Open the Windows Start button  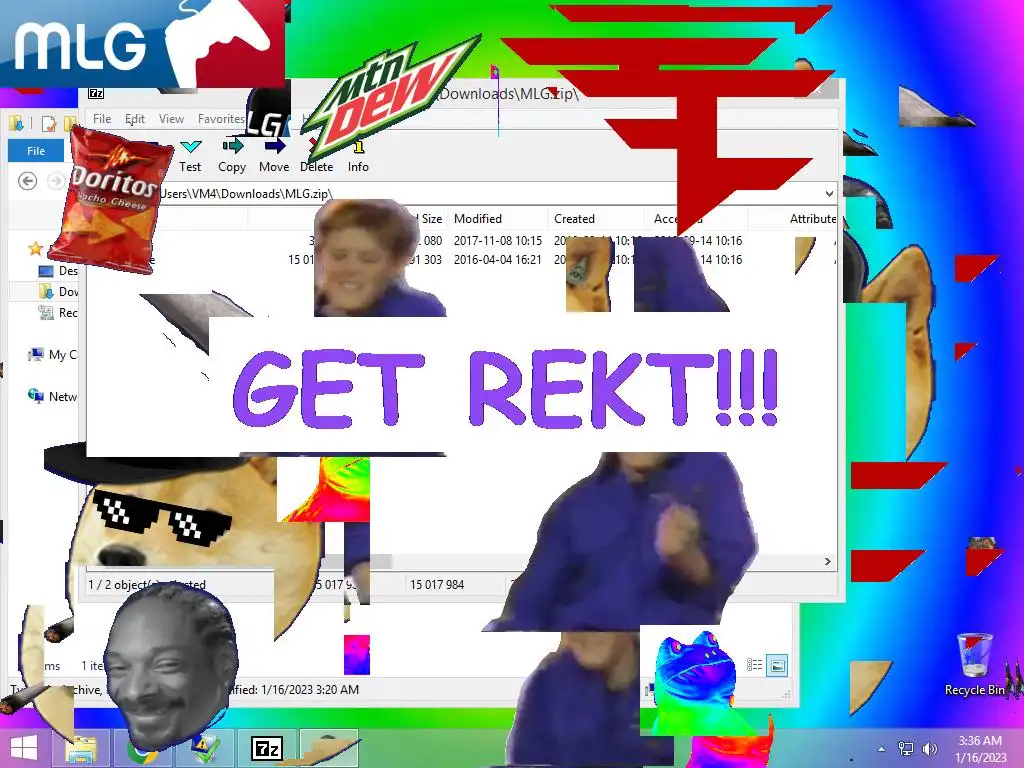point(24,748)
